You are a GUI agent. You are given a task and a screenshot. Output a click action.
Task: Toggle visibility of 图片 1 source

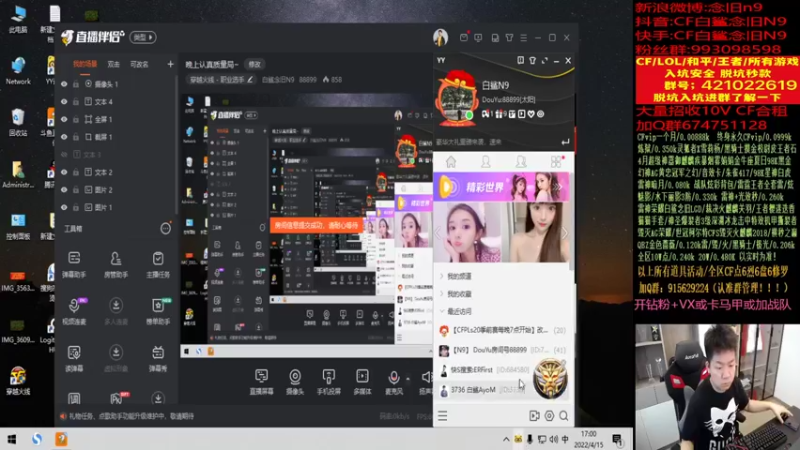(64, 208)
